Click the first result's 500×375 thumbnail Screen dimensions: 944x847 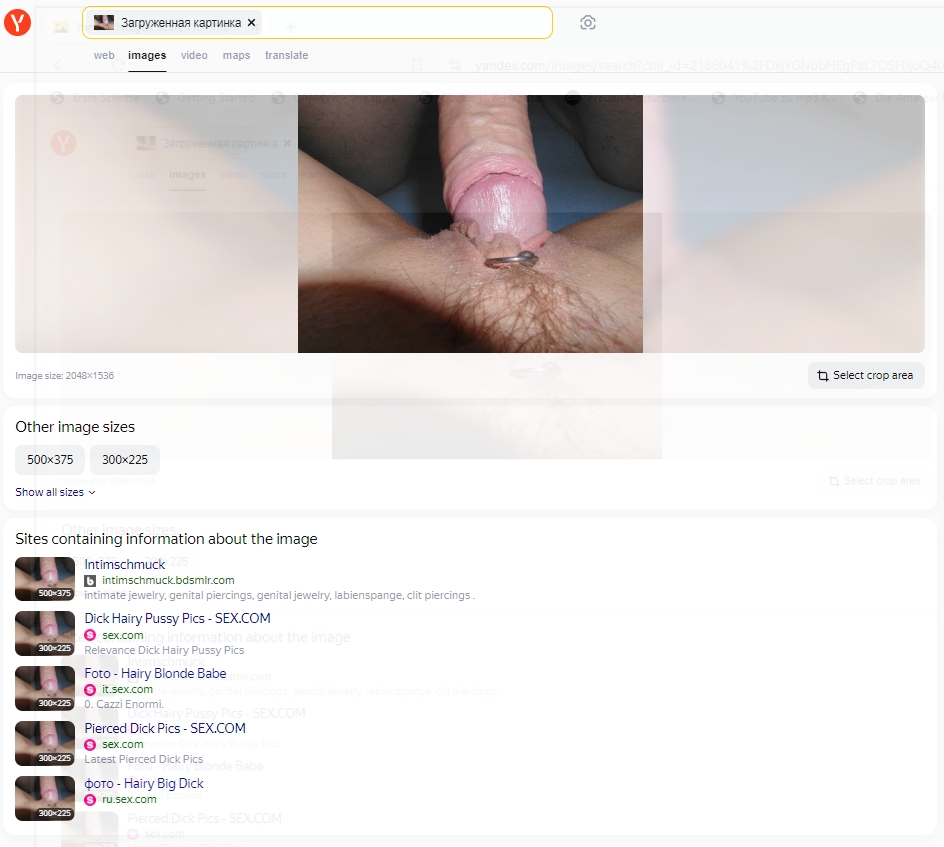point(45,579)
